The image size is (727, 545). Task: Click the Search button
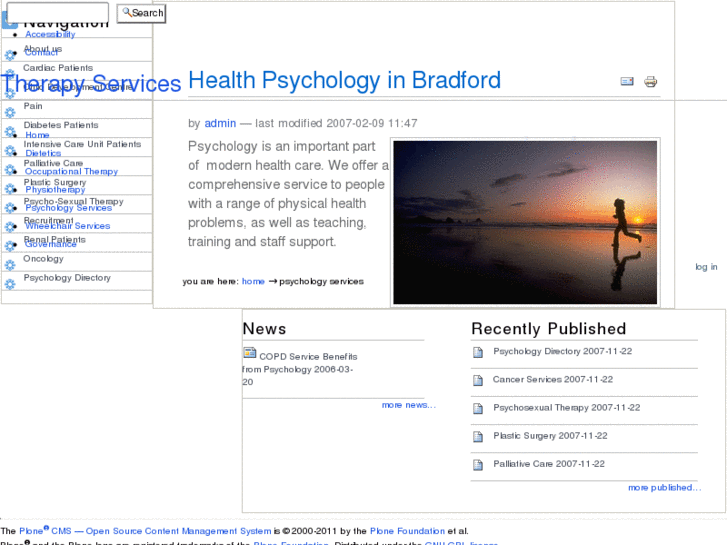[141, 13]
